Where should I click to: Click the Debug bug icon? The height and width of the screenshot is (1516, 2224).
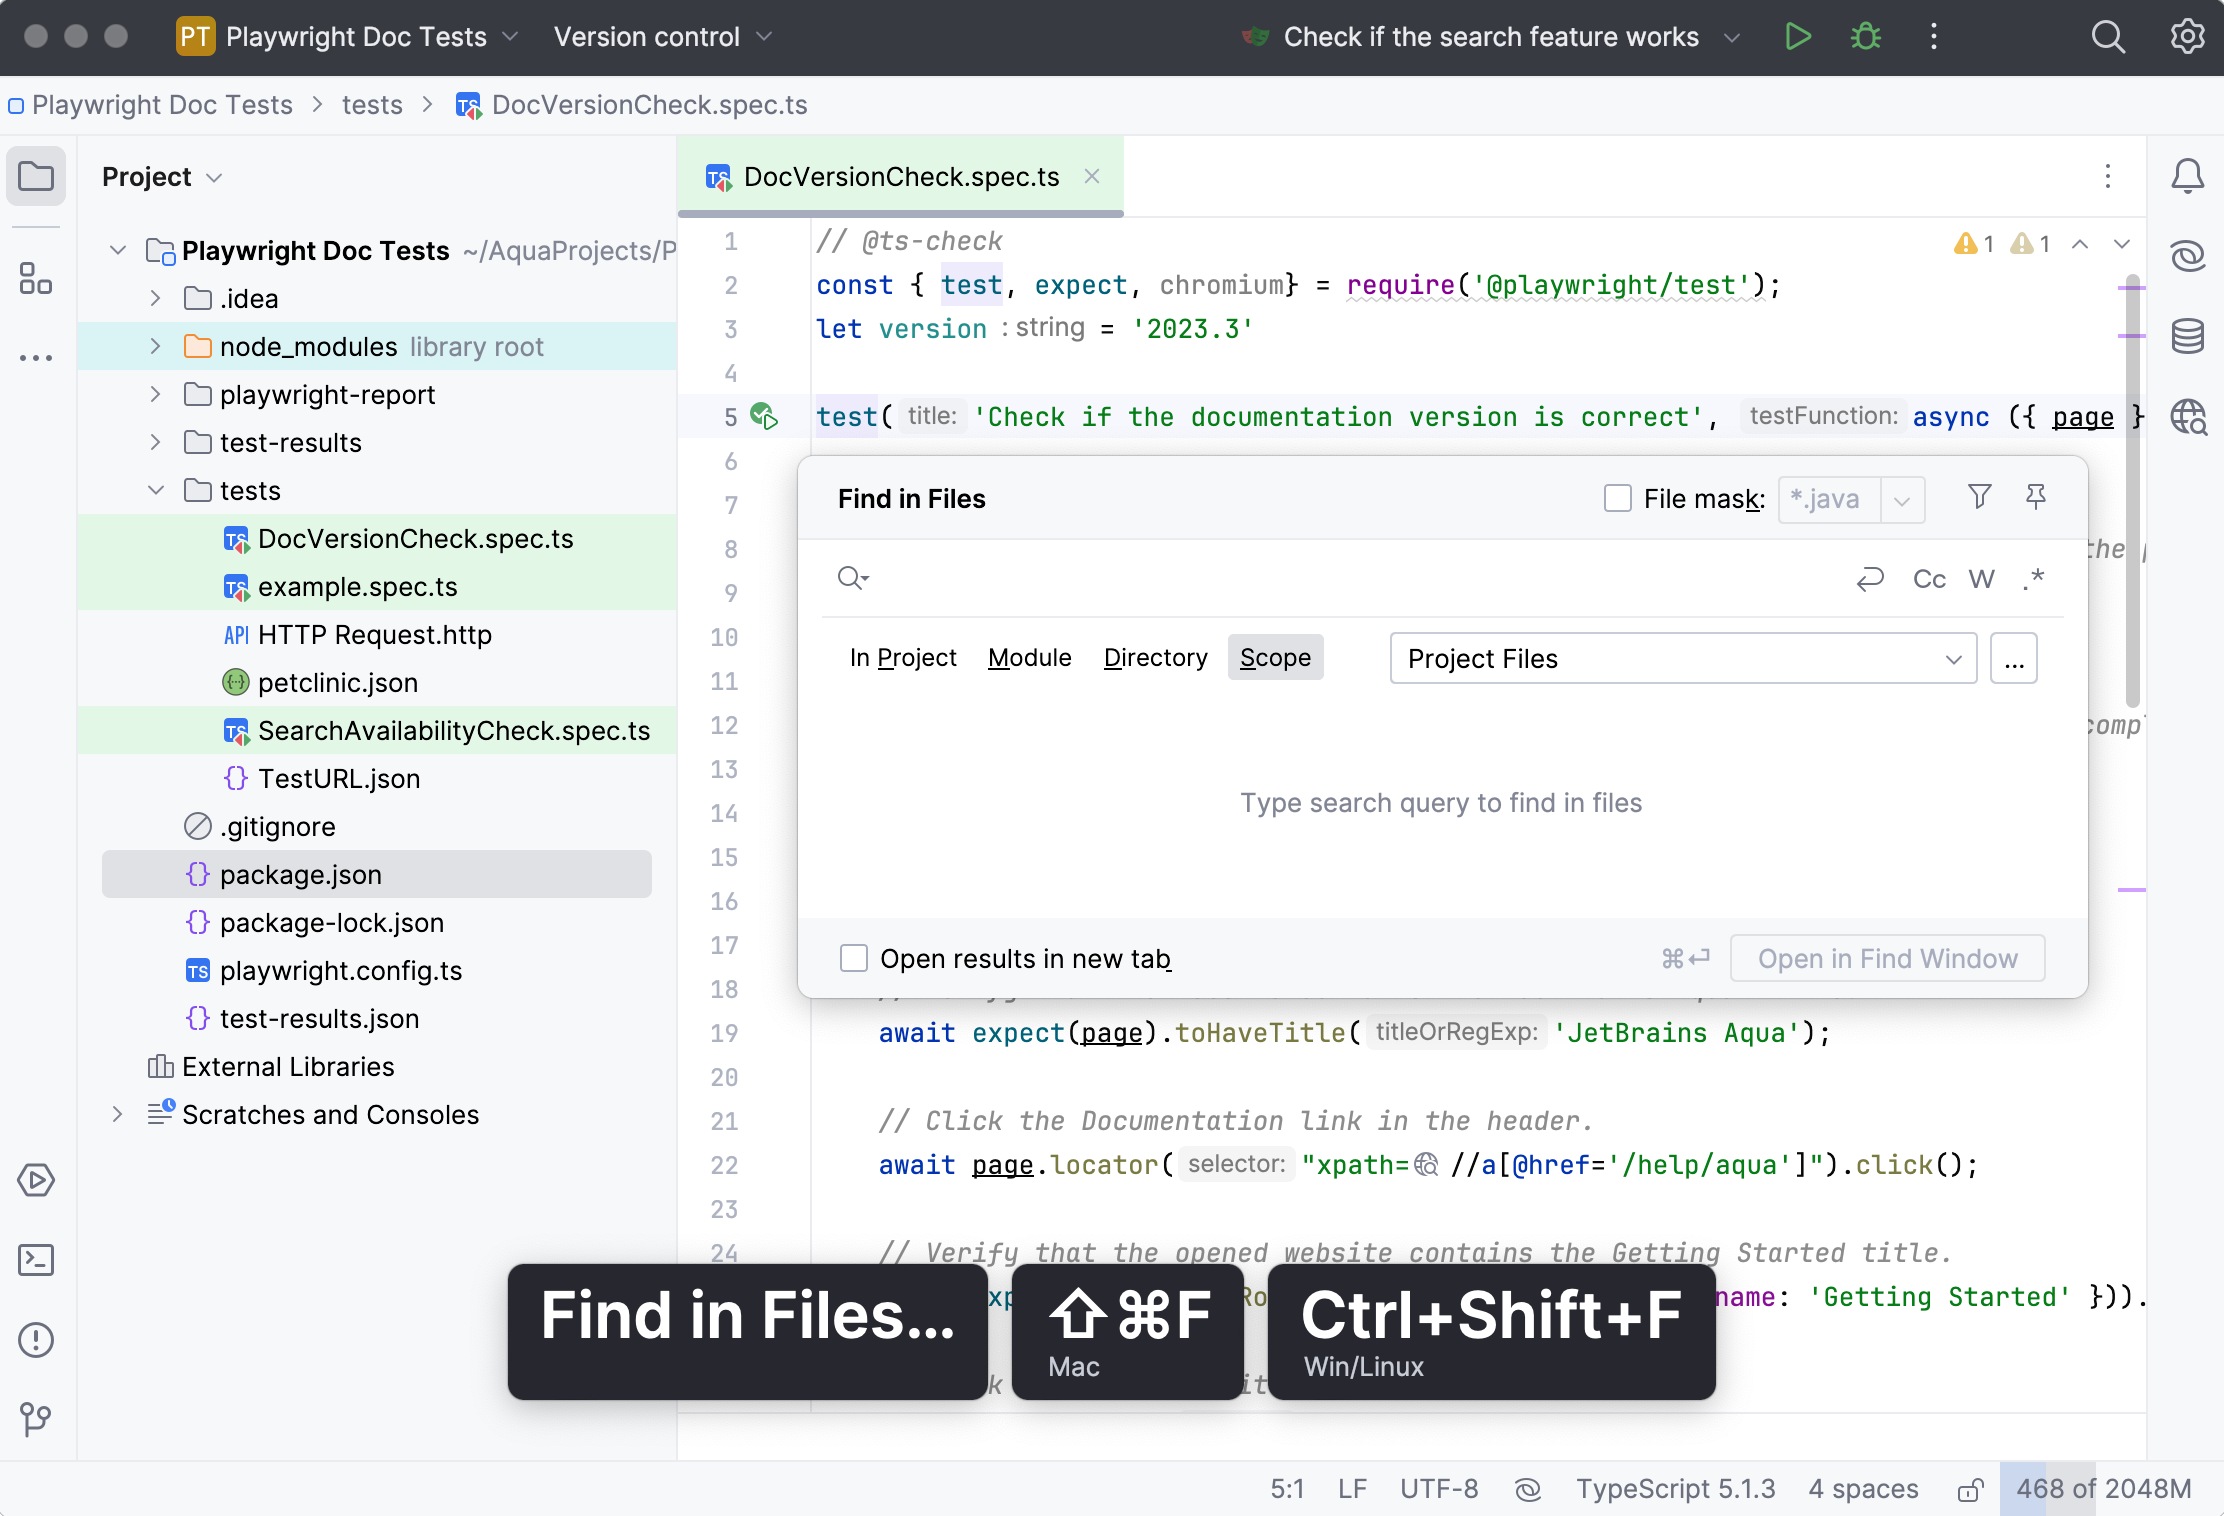point(1865,37)
